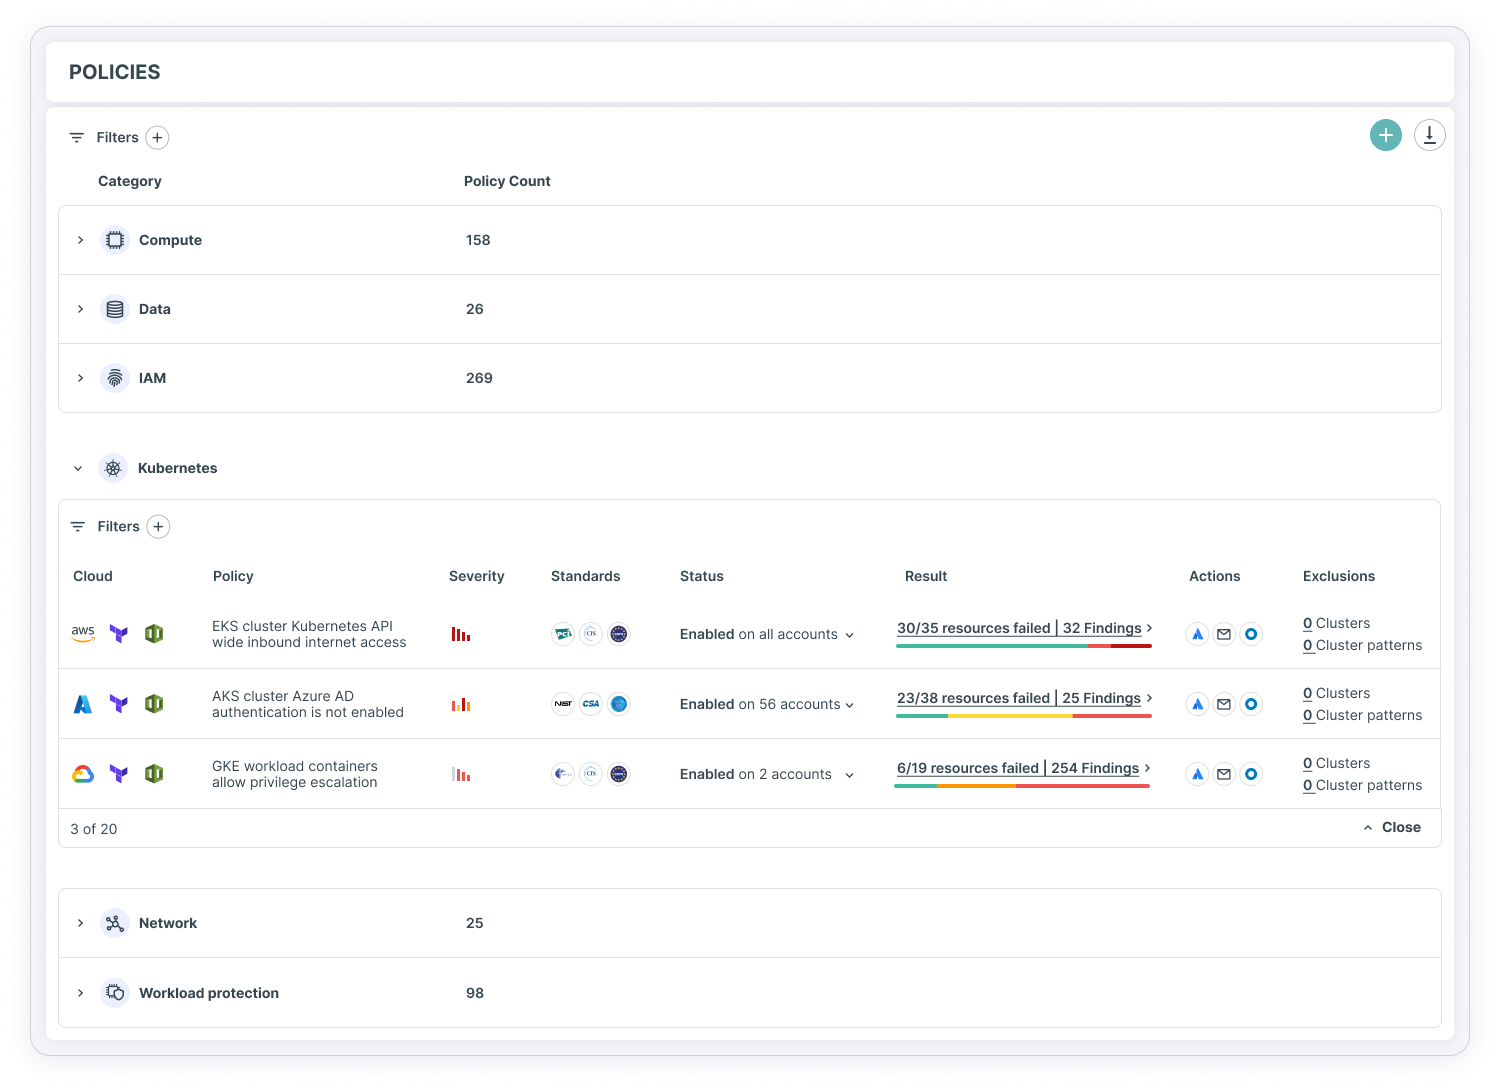This screenshot has width=1500, height=1090.
Task: Click the CSA standard badge in AKS row
Action: coord(591,704)
